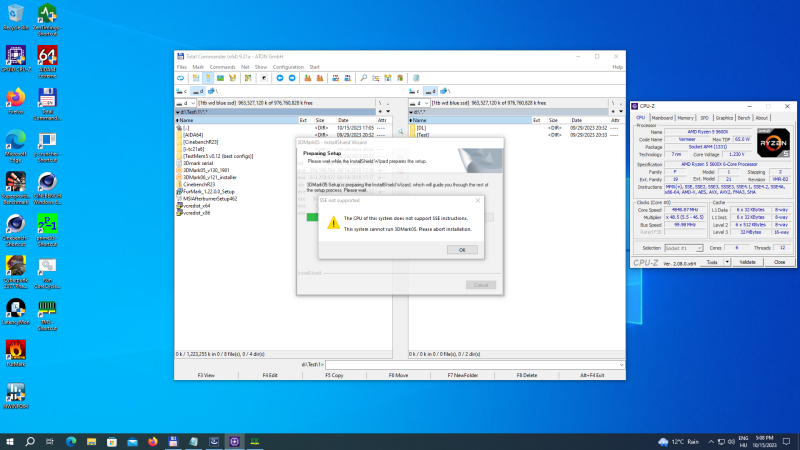Open the Recycle Bin desktop icon
Screen dimensions: 800x450
[x=15, y=17]
